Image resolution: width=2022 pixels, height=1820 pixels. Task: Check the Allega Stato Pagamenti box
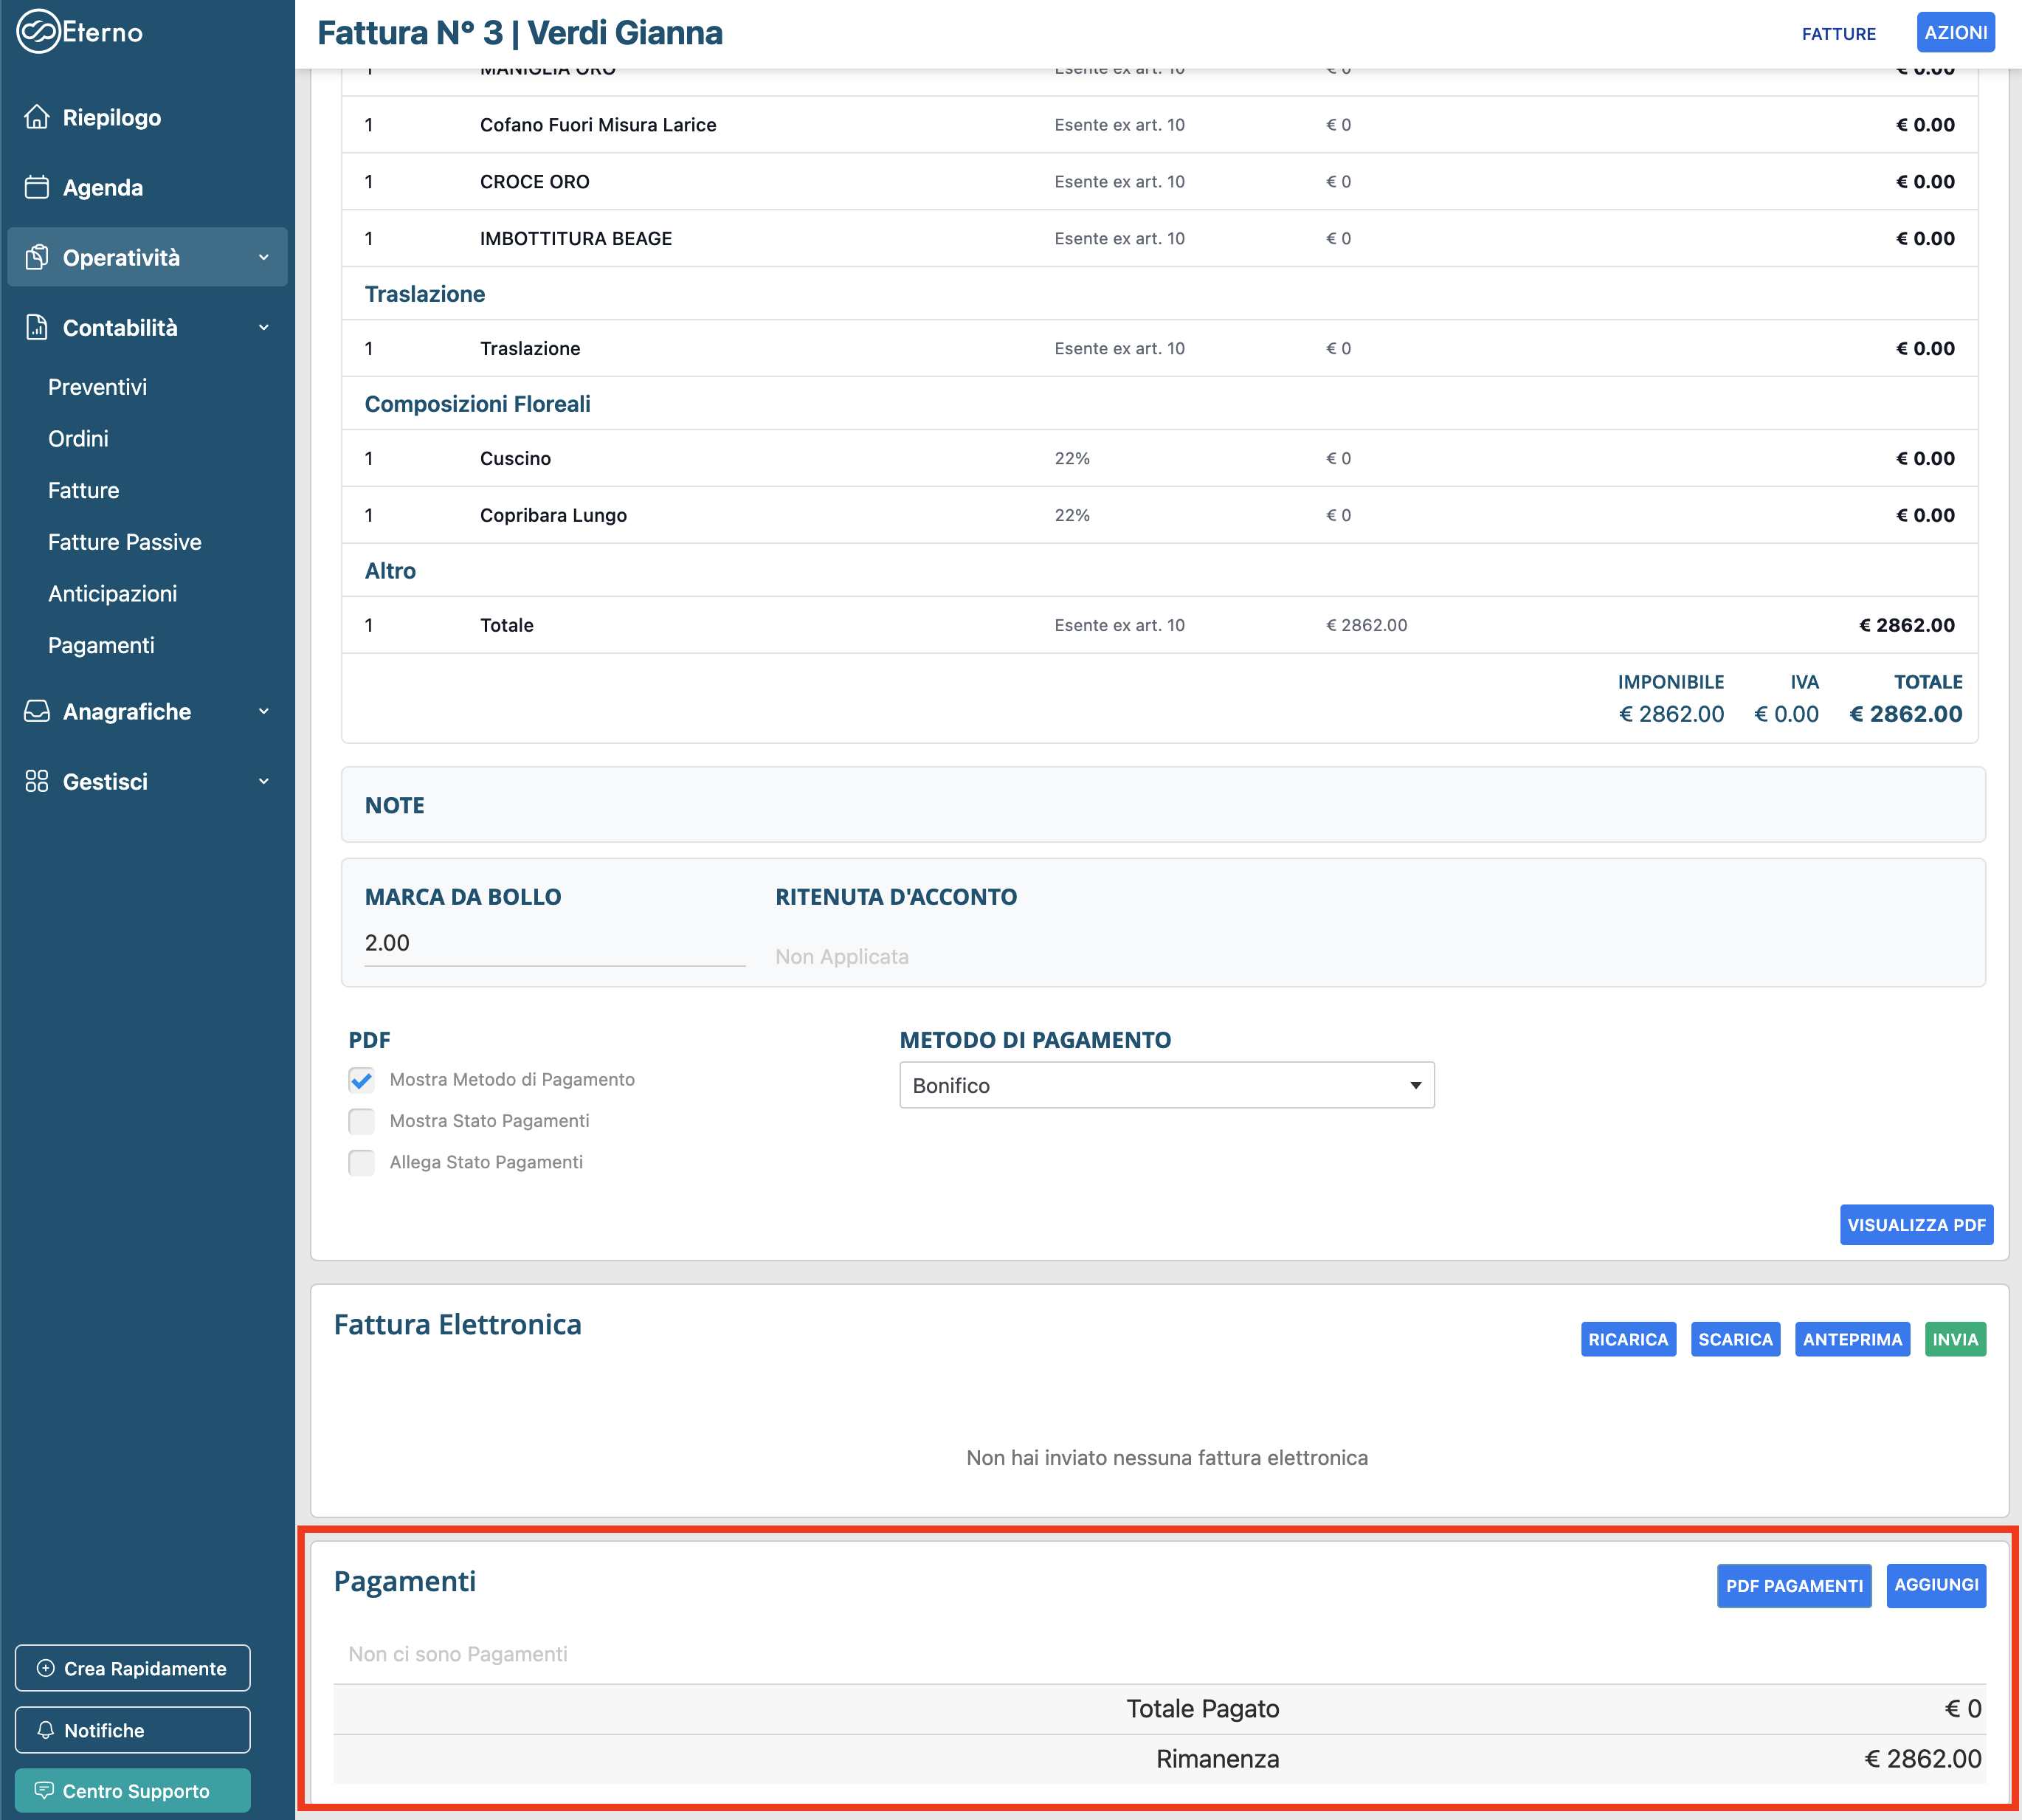361,1162
